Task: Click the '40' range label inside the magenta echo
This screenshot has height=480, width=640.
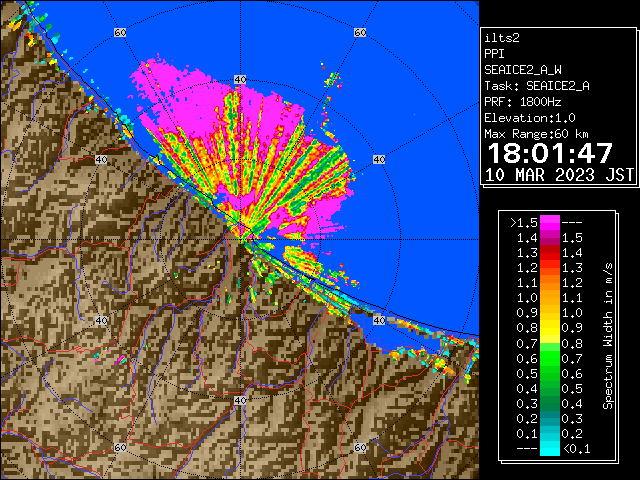Action: (x=240, y=80)
